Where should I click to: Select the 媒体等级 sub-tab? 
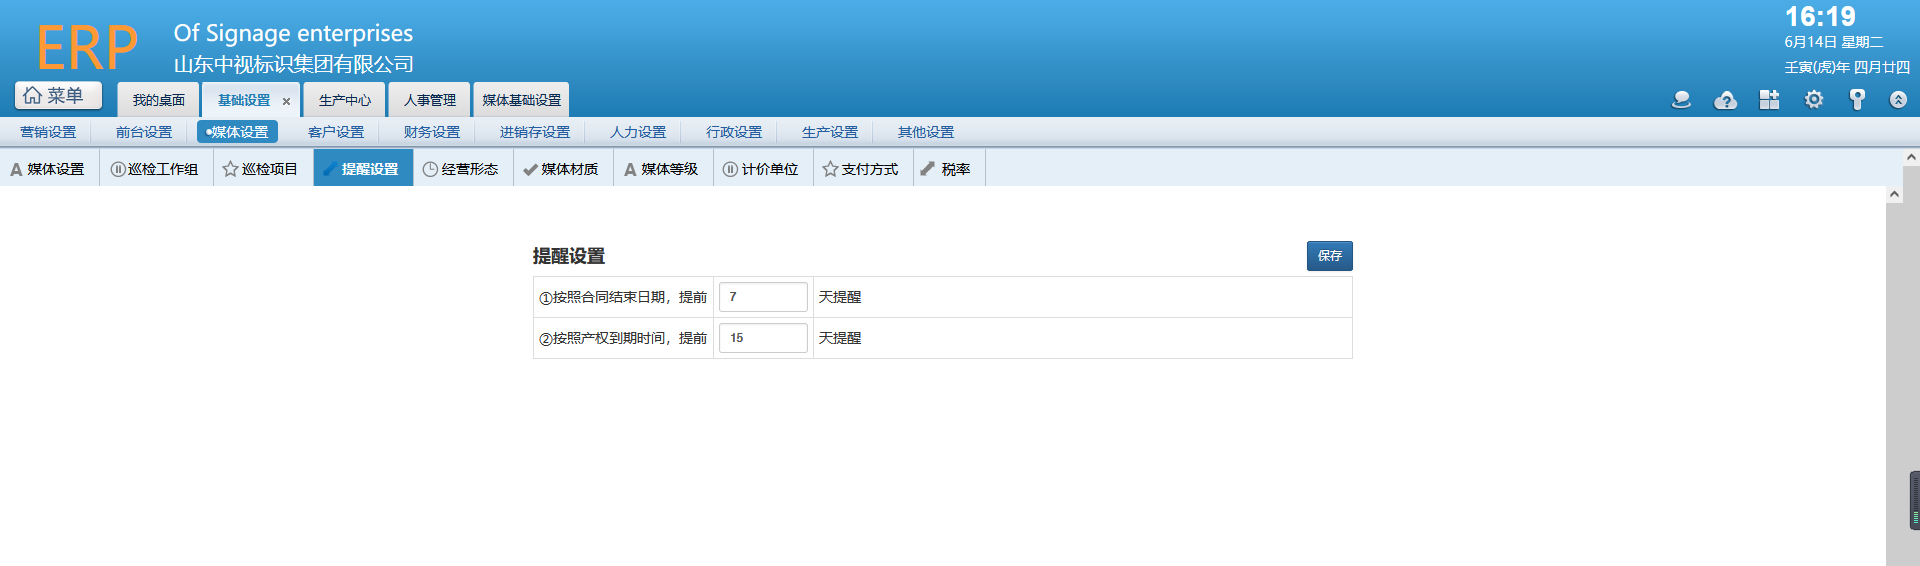tap(663, 169)
